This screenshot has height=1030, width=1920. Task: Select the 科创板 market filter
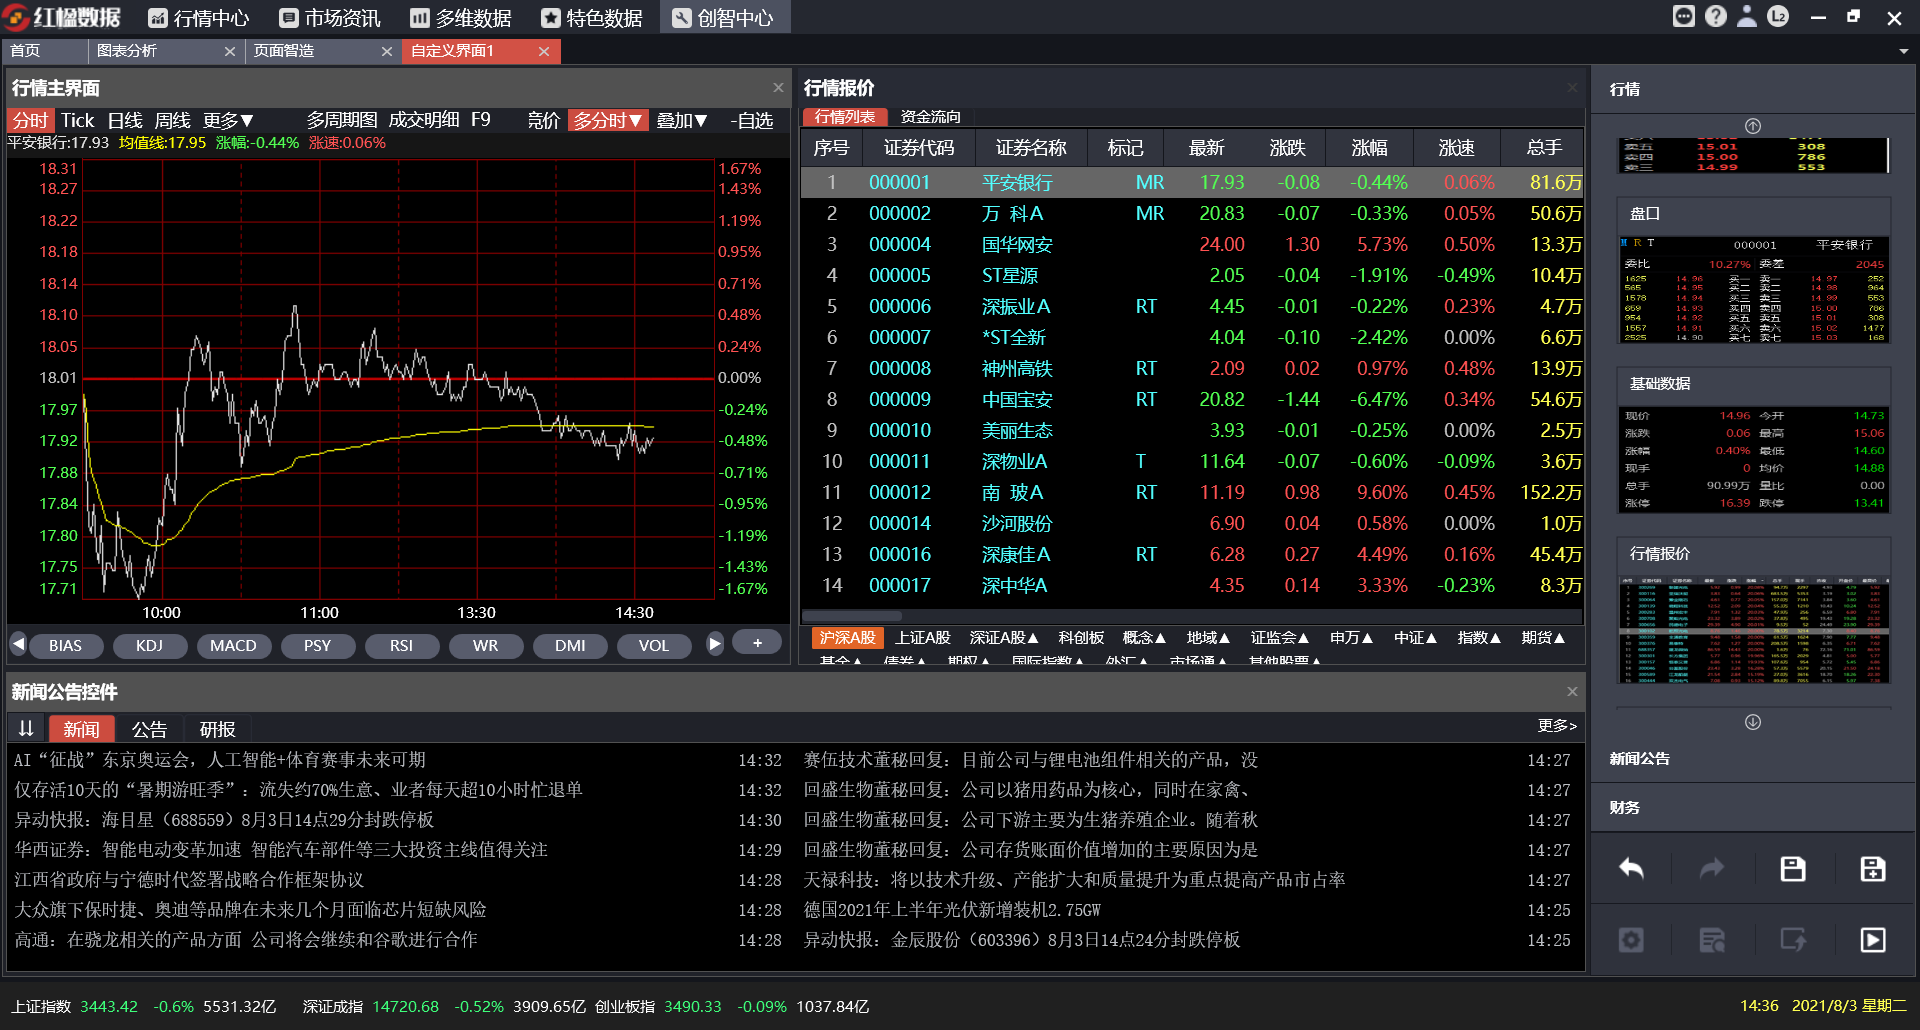(x=1081, y=637)
